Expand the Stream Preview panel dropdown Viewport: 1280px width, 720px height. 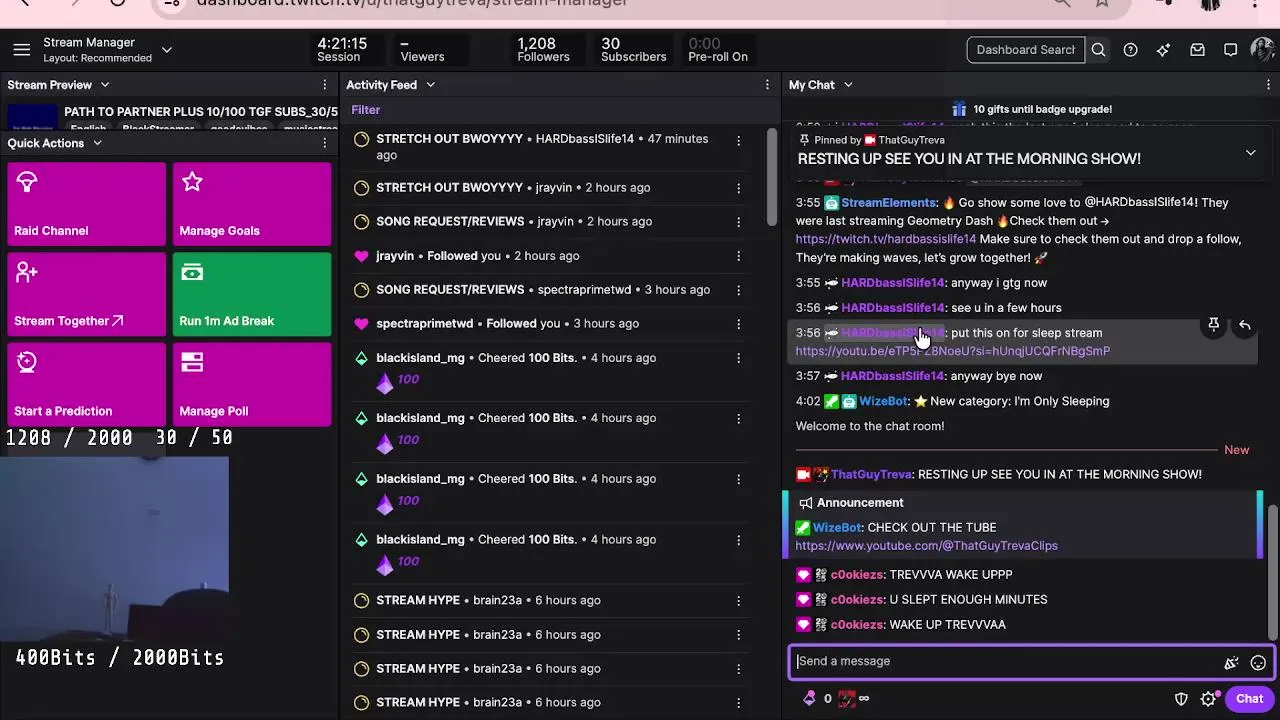click(x=104, y=85)
